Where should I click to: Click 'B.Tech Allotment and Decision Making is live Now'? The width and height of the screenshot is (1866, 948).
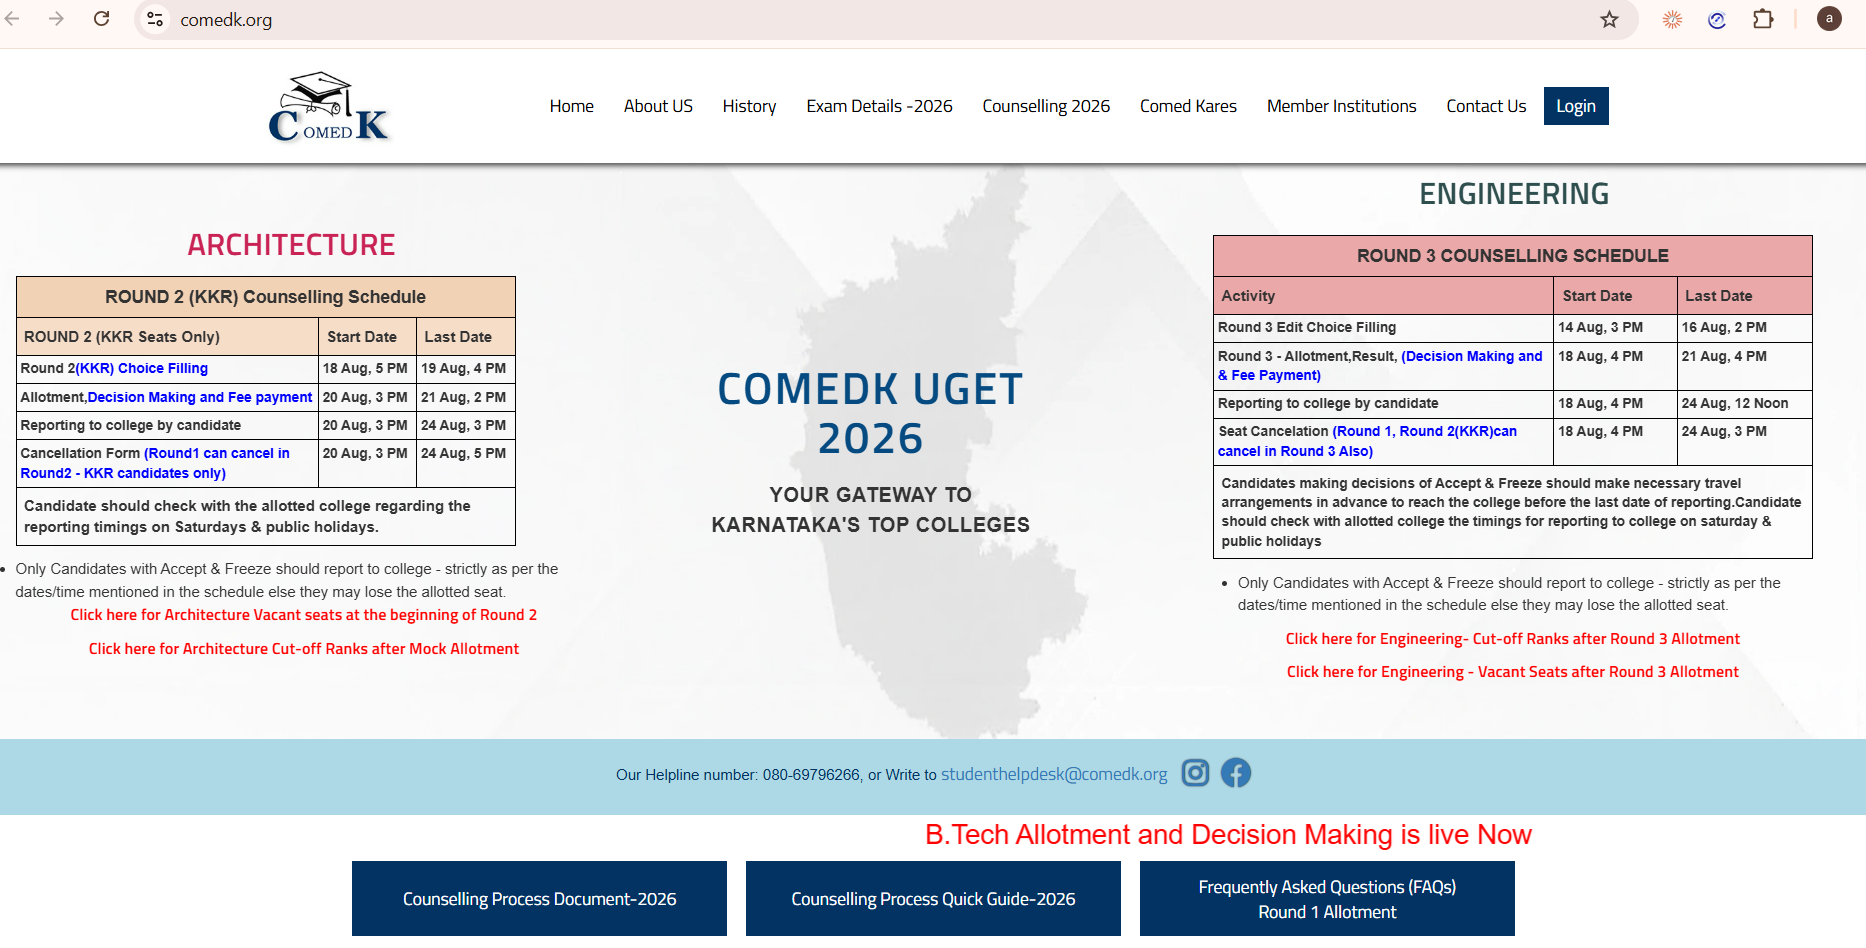(1228, 835)
